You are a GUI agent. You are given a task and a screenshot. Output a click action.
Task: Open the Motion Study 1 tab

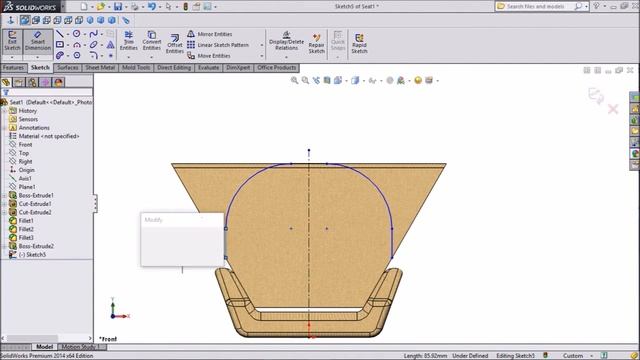pos(81,347)
